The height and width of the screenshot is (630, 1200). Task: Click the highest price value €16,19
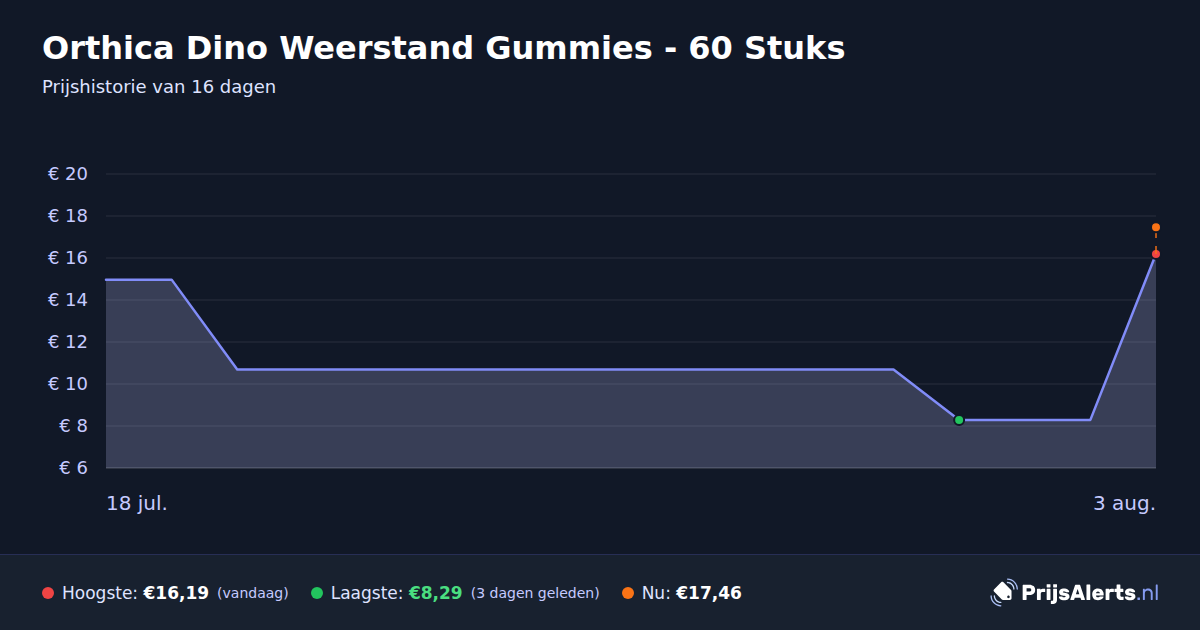click(176, 593)
